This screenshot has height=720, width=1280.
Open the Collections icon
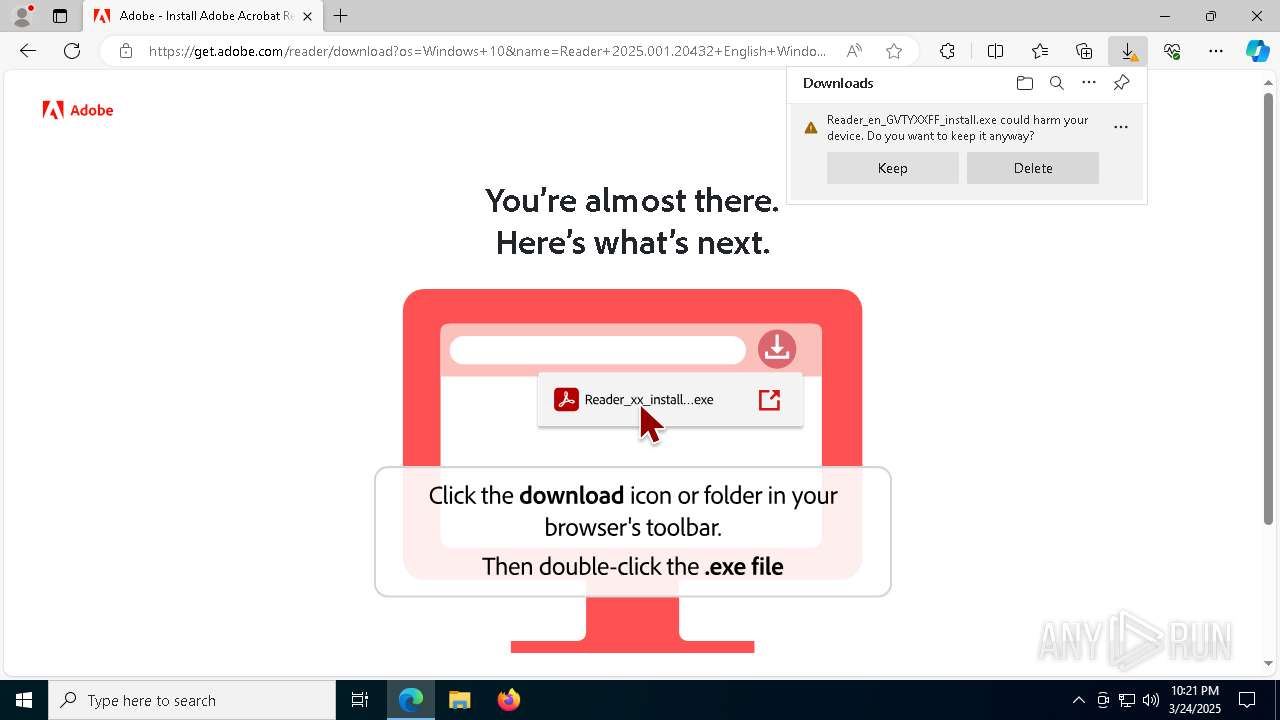point(1084,51)
